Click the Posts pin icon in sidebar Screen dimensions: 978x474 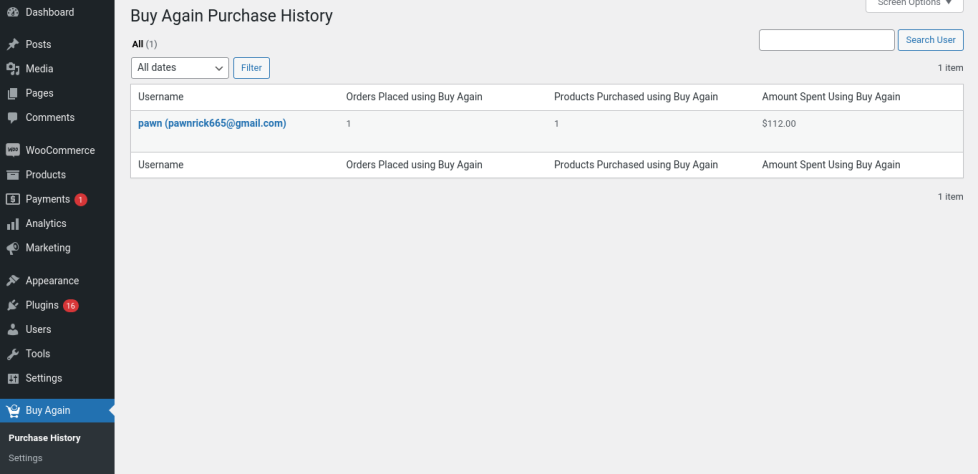[13, 45]
